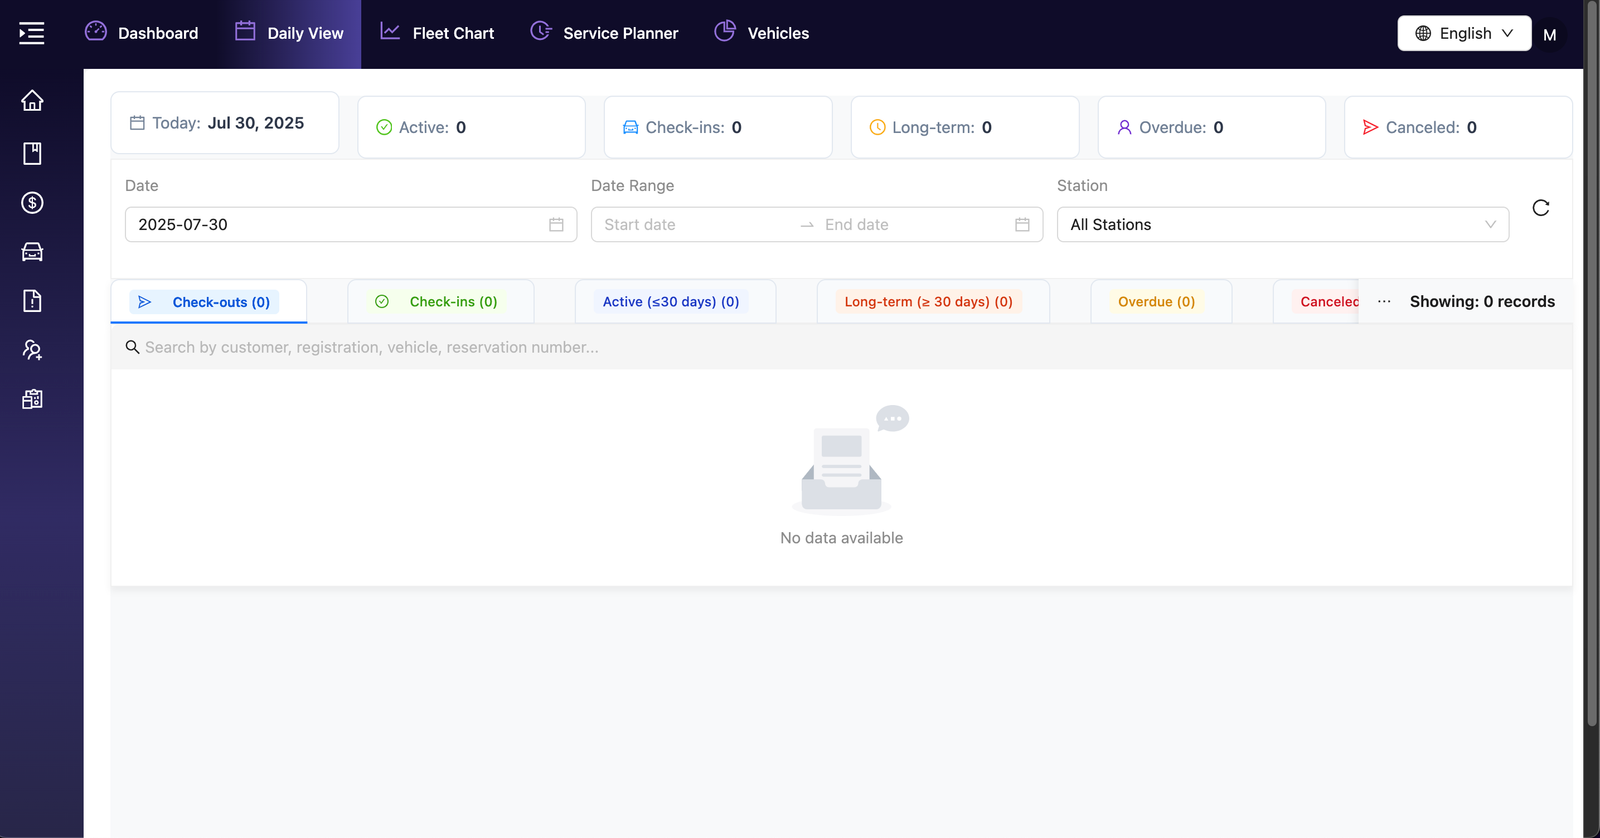The height and width of the screenshot is (838, 1600).
Task: Click the refresh icon beside Station
Action: [x=1540, y=208]
